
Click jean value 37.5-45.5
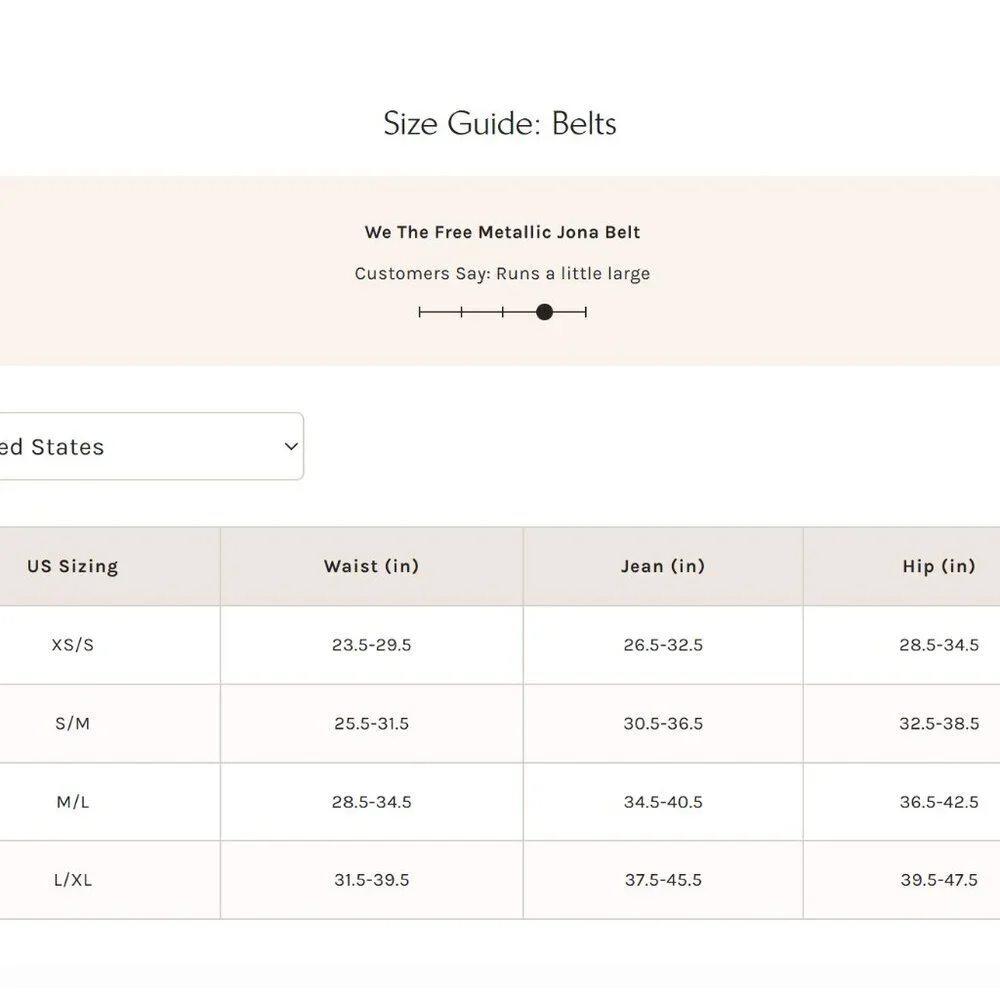663,880
